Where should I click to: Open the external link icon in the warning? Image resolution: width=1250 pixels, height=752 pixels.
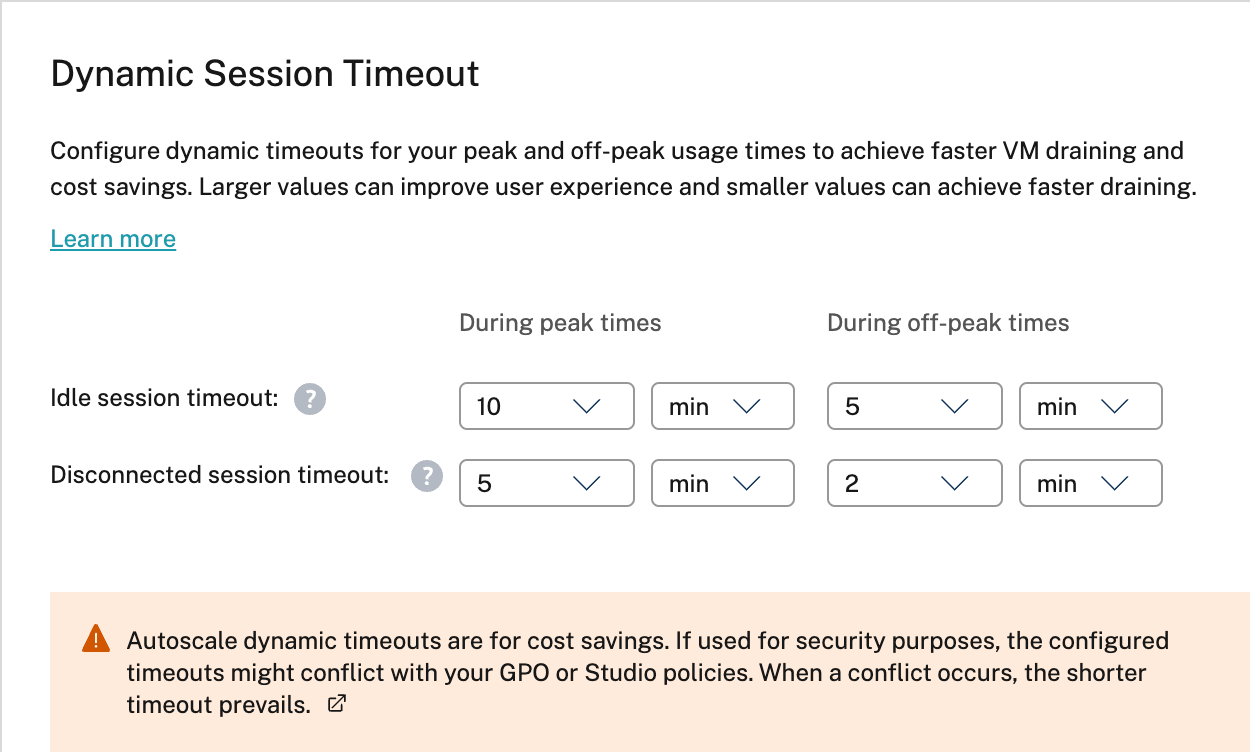point(337,704)
